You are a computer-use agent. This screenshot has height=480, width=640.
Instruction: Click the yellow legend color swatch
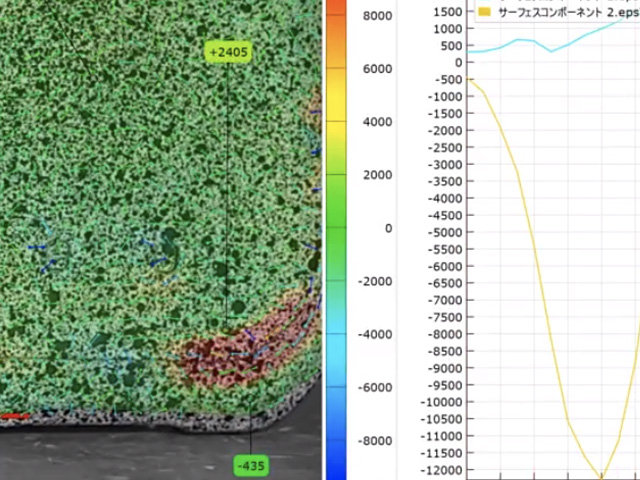pyautogui.click(x=485, y=12)
